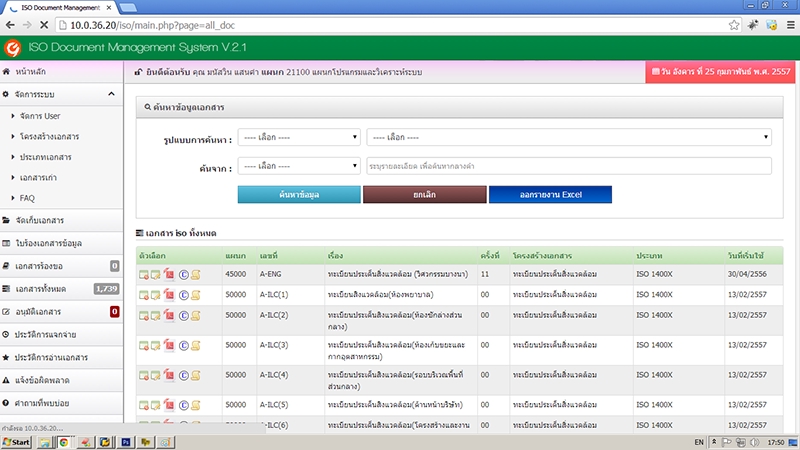Image resolution: width=800 pixels, height=450 pixels.
Task: Open the โครงสร้างเอกสาร submenu item
Action: [49, 137]
